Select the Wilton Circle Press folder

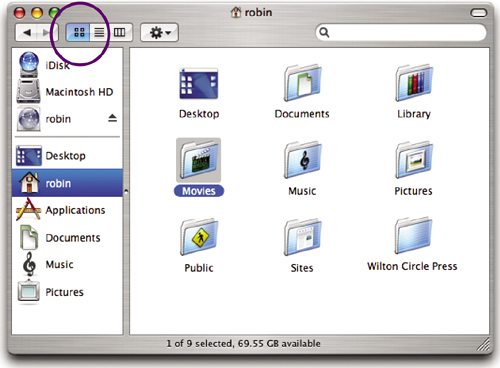click(413, 236)
